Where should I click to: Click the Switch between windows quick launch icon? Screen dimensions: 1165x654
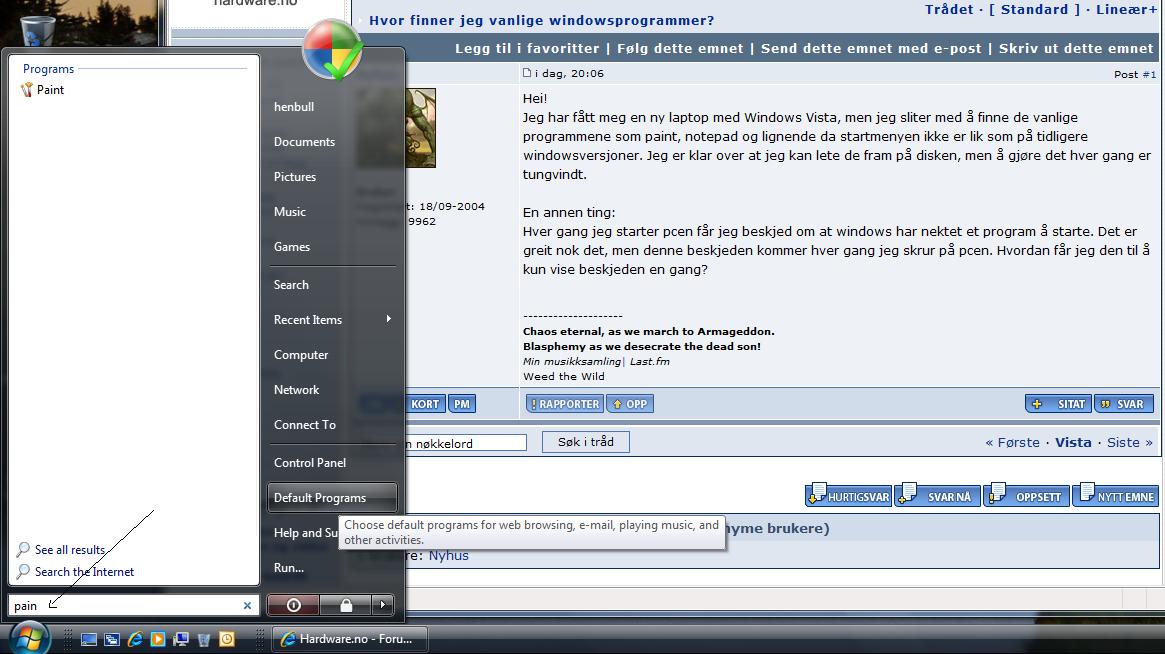112,639
